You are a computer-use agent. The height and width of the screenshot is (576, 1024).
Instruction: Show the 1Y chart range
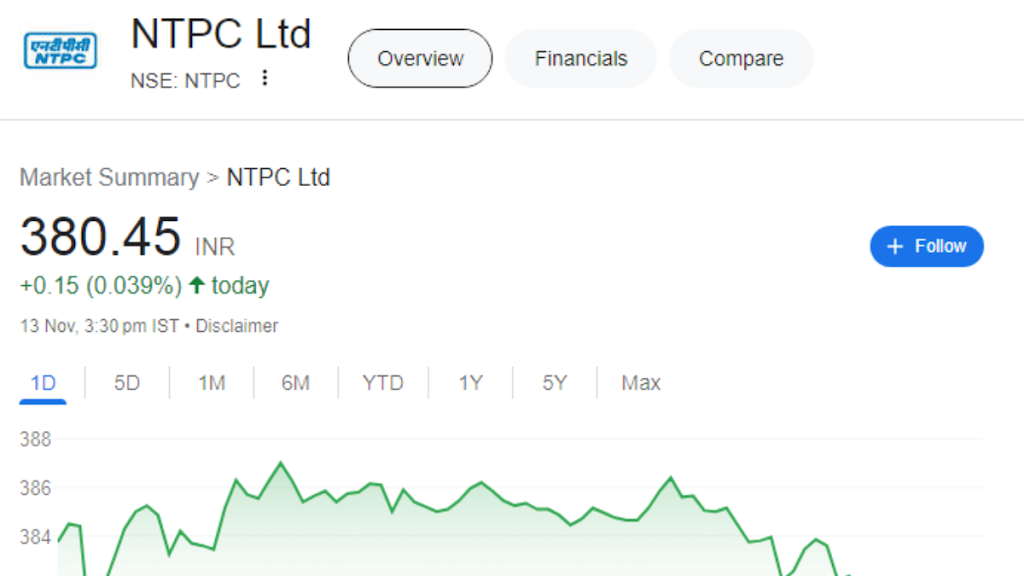pos(470,383)
